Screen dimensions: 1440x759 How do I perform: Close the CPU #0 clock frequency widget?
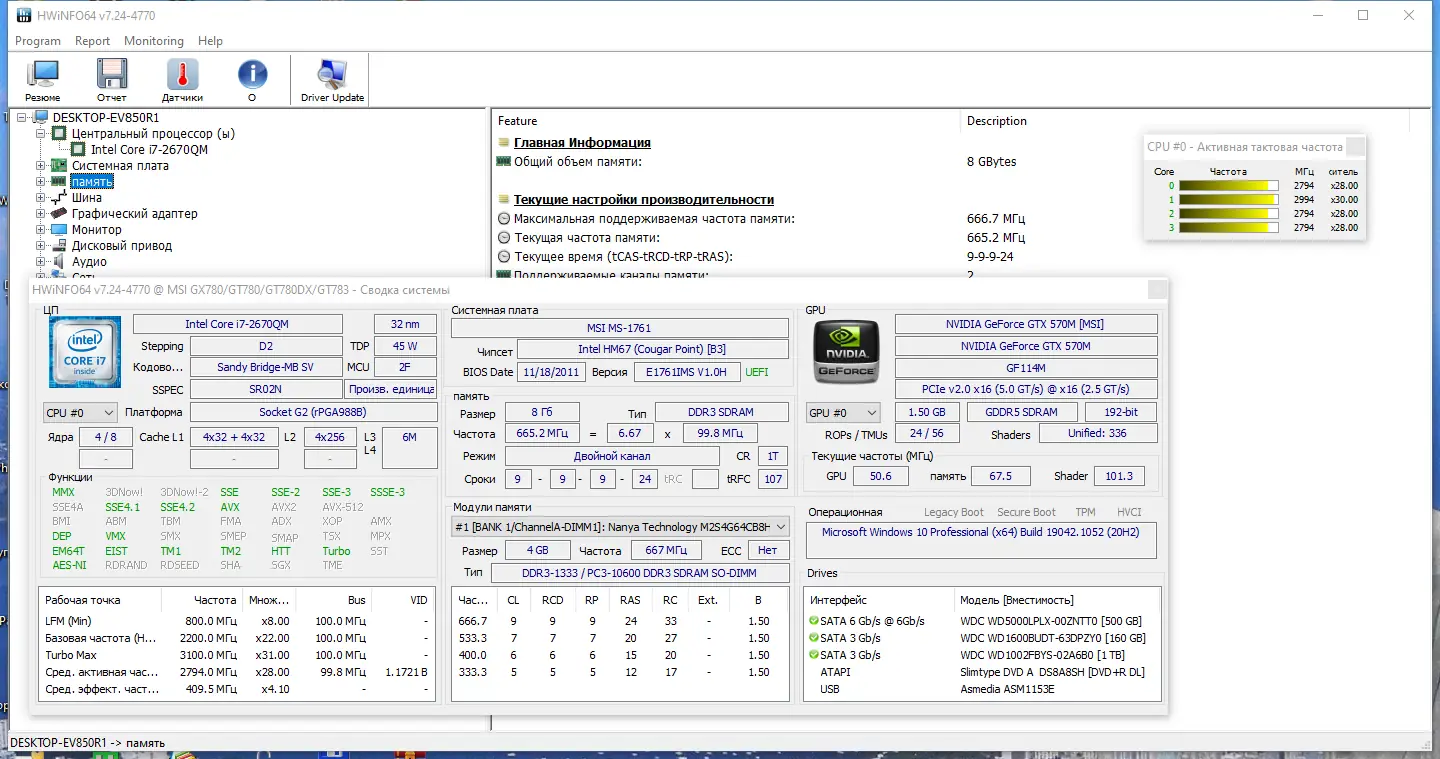[1355, 147]
